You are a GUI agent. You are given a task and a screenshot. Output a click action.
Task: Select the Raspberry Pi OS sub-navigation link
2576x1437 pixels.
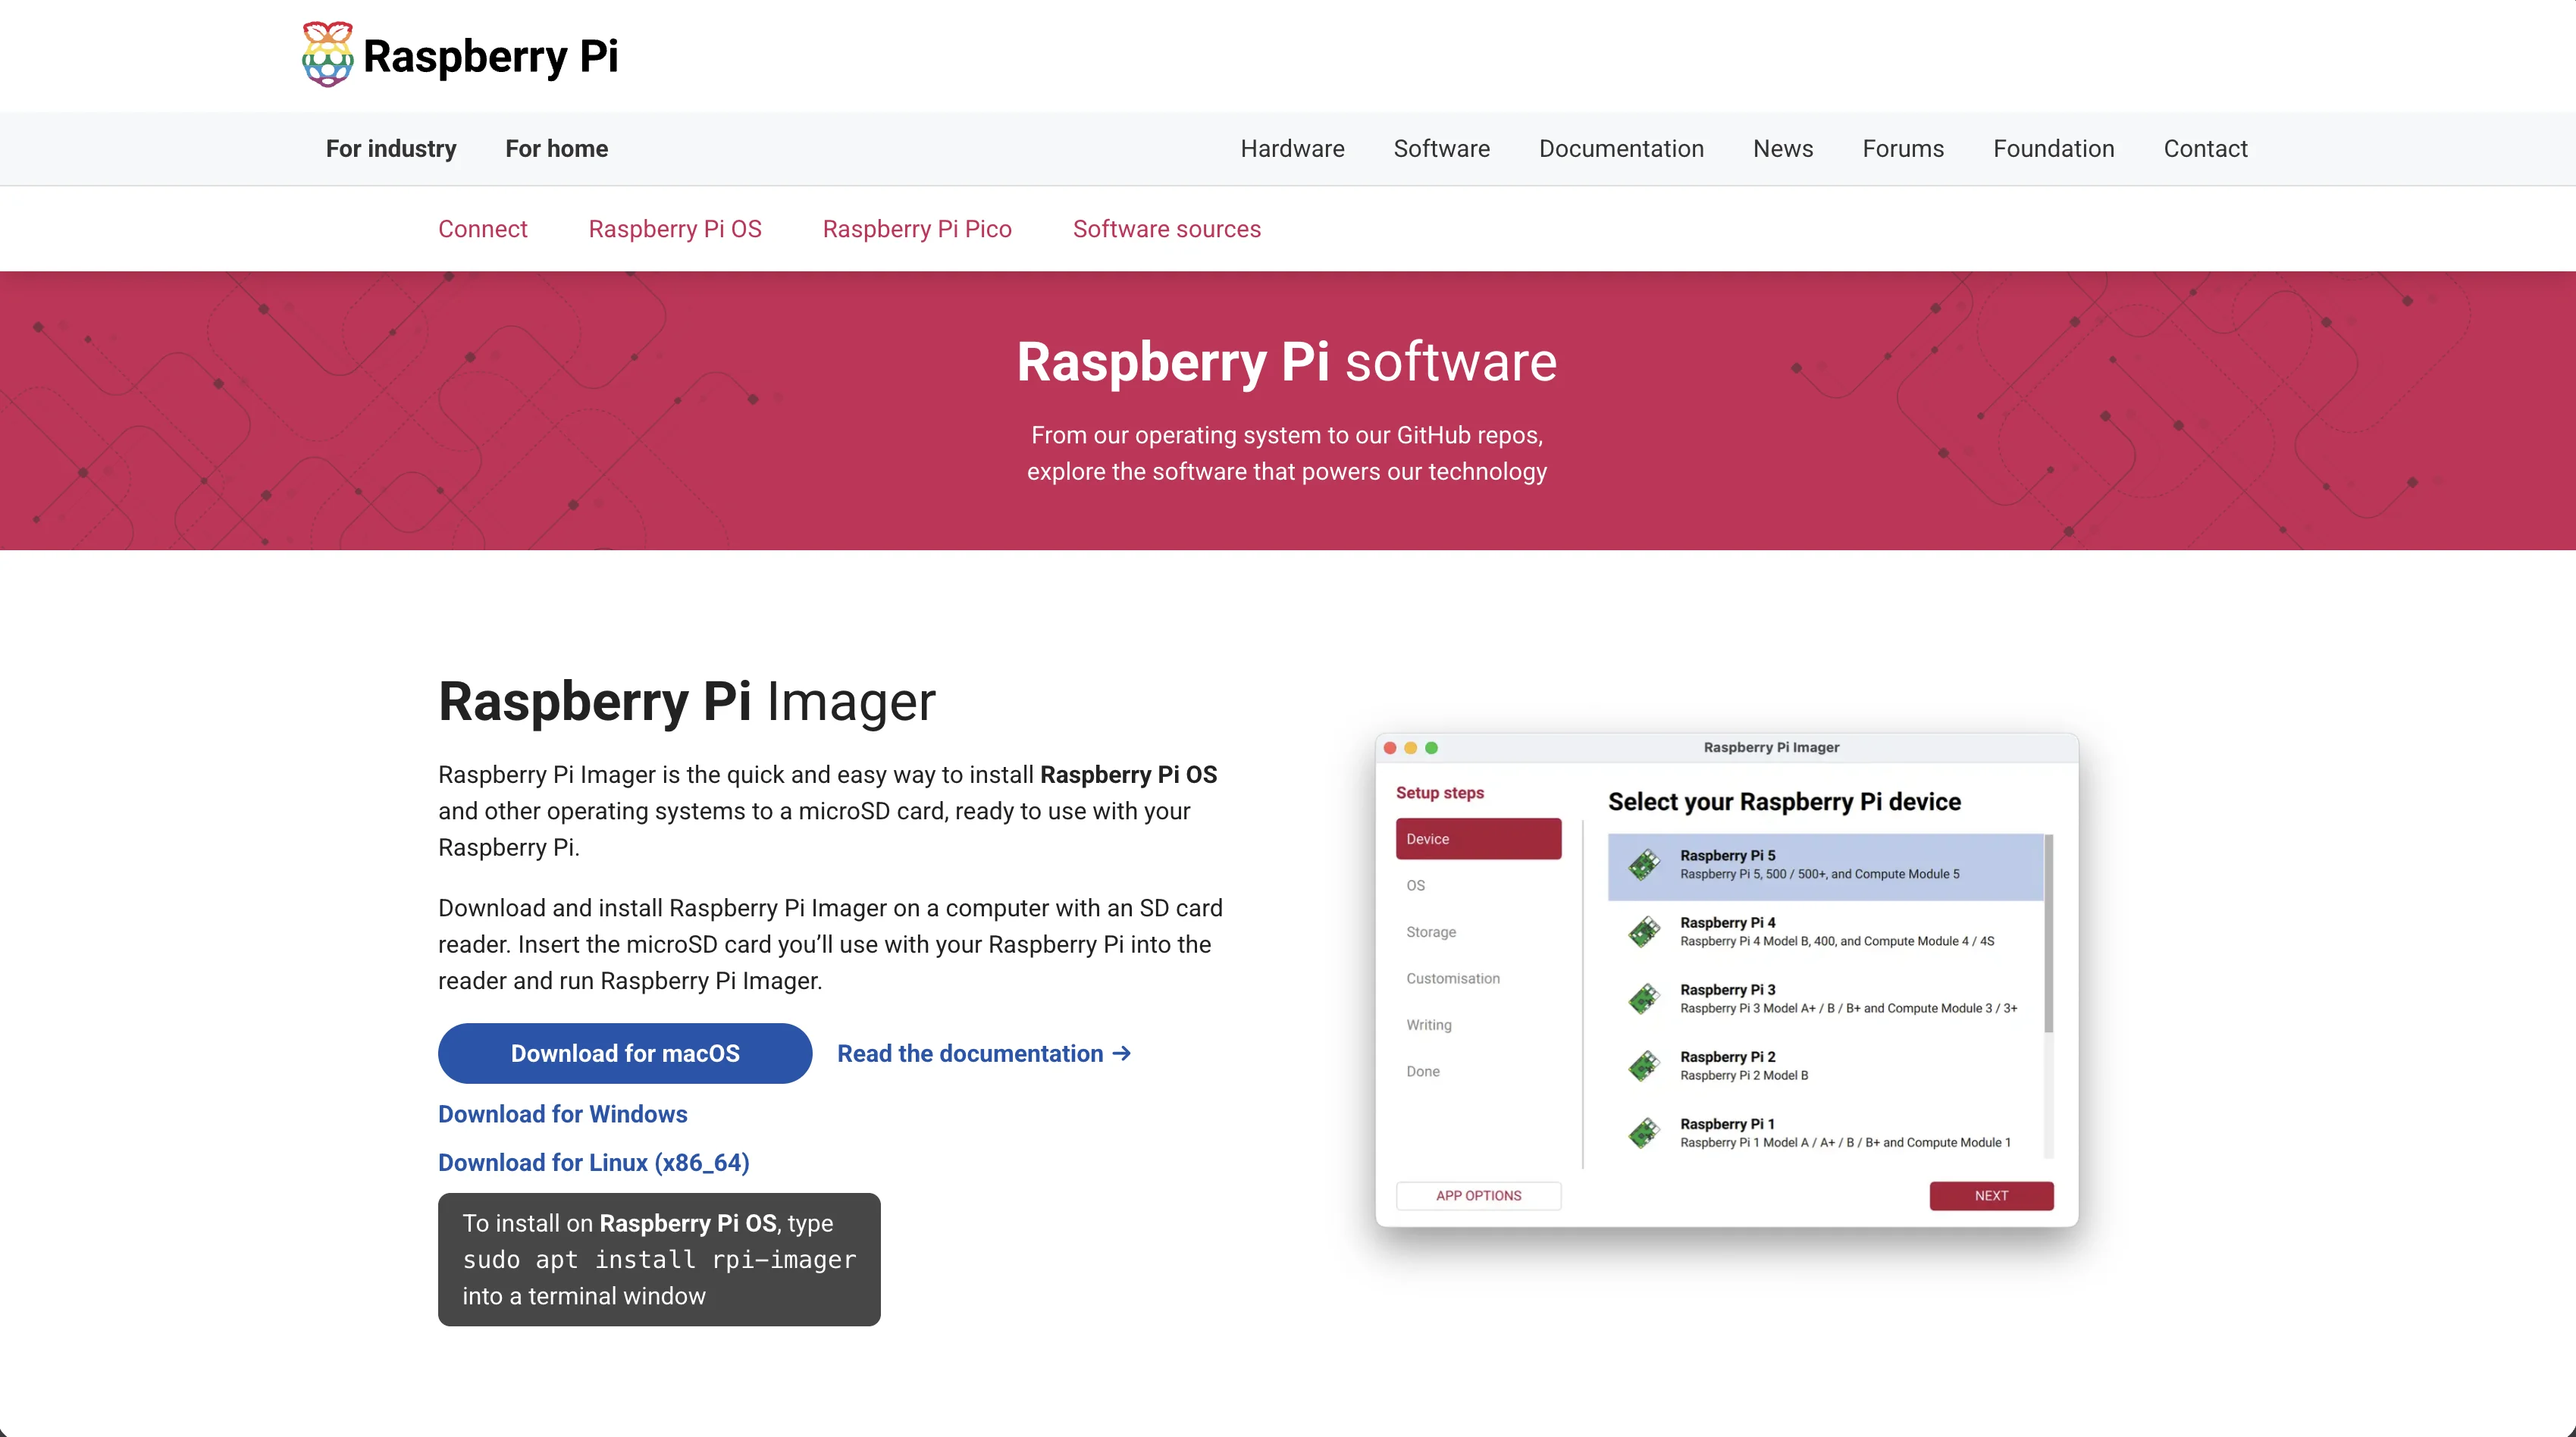(x=675, y=229)
